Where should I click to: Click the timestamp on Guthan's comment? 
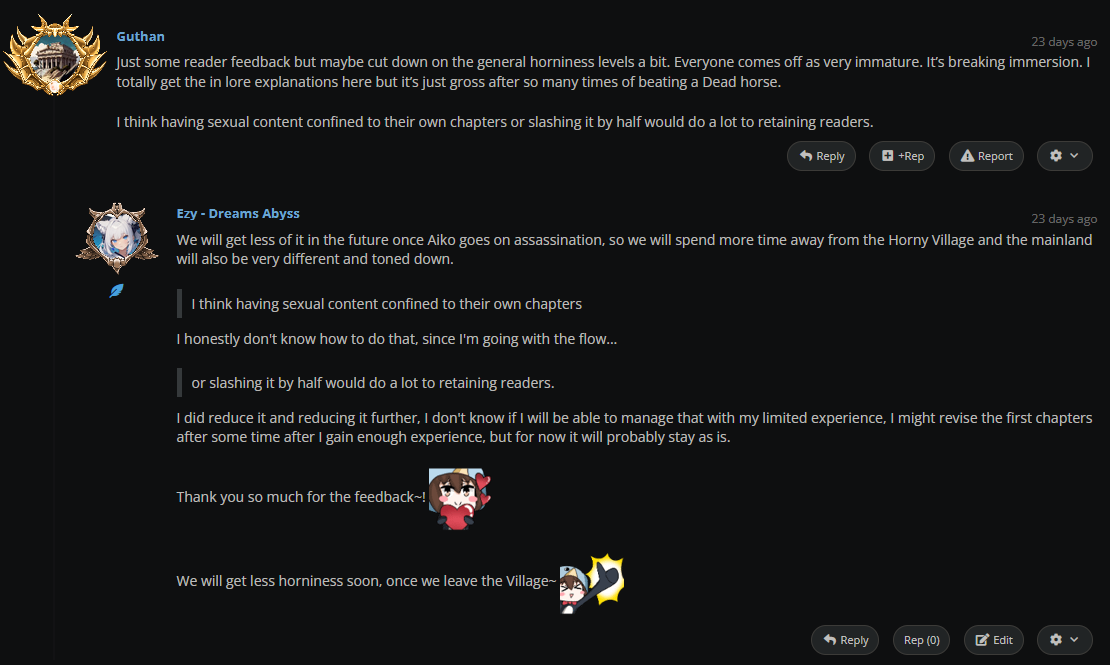click(x=1064, y=42)
